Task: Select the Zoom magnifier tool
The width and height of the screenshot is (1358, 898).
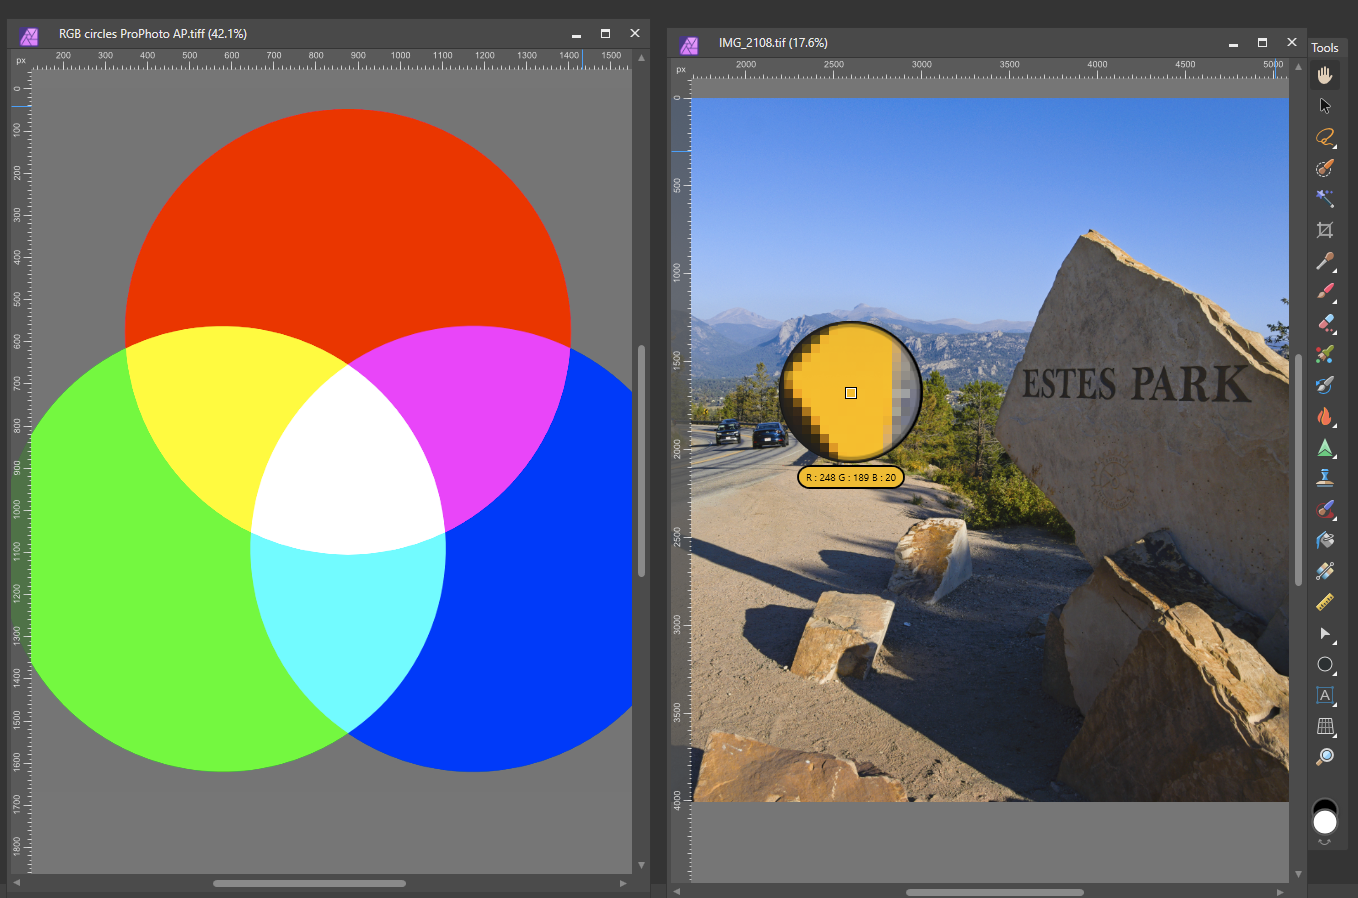Action: 1325,757
